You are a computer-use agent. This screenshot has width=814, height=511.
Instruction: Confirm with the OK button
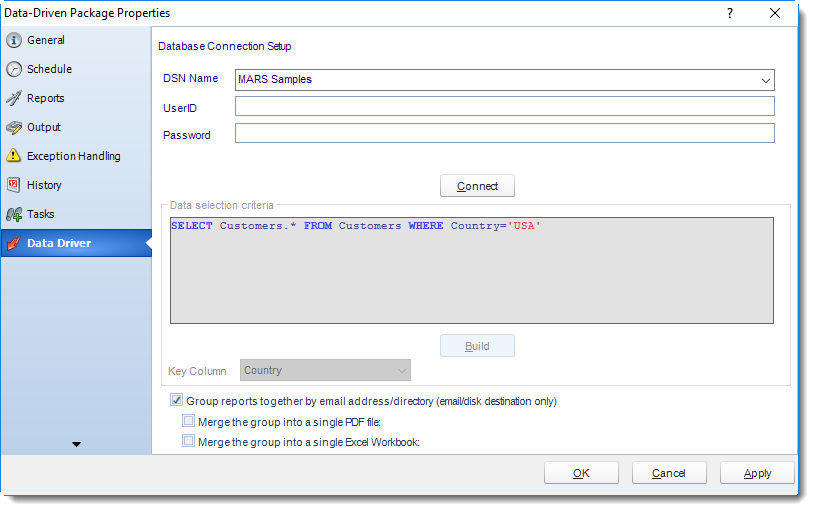[x=581, y=473]
